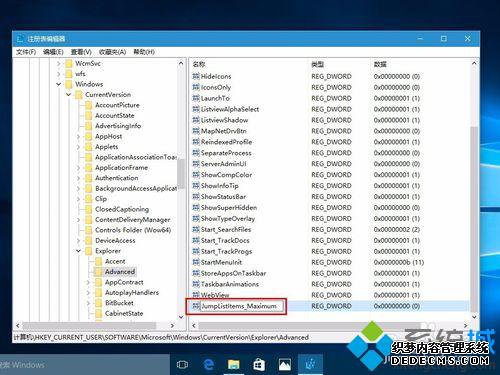This screenshot has height=375, width=500.
Task: Open the 编辑(E) menu
Action: click(x=53, y=52)
